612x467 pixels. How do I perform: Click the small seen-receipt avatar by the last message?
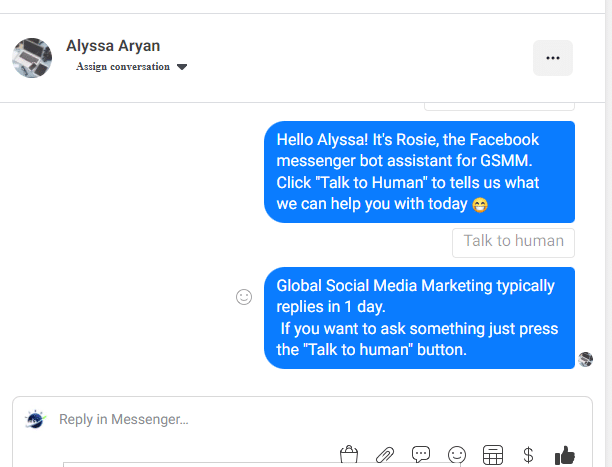585,359
